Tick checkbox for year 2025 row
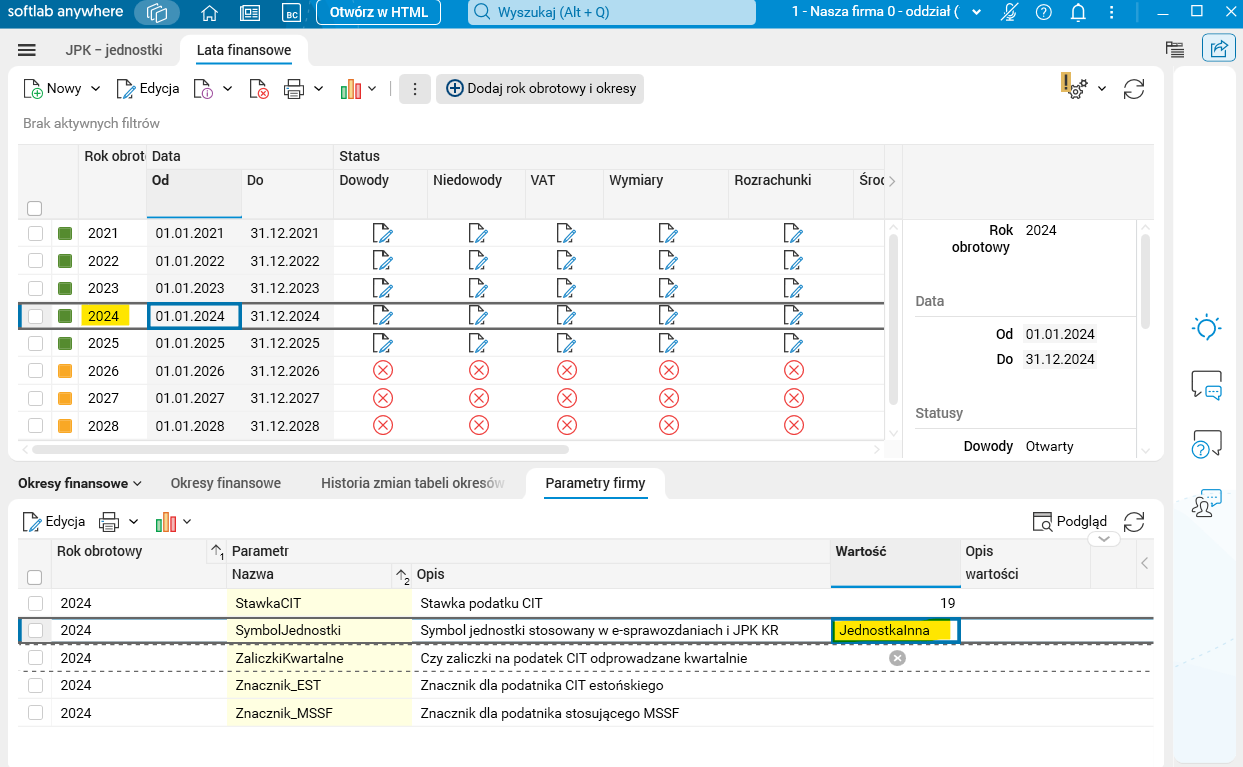The width and height of the screenshot is (1243, 767). pyautogui.click(x=36, y=343)
